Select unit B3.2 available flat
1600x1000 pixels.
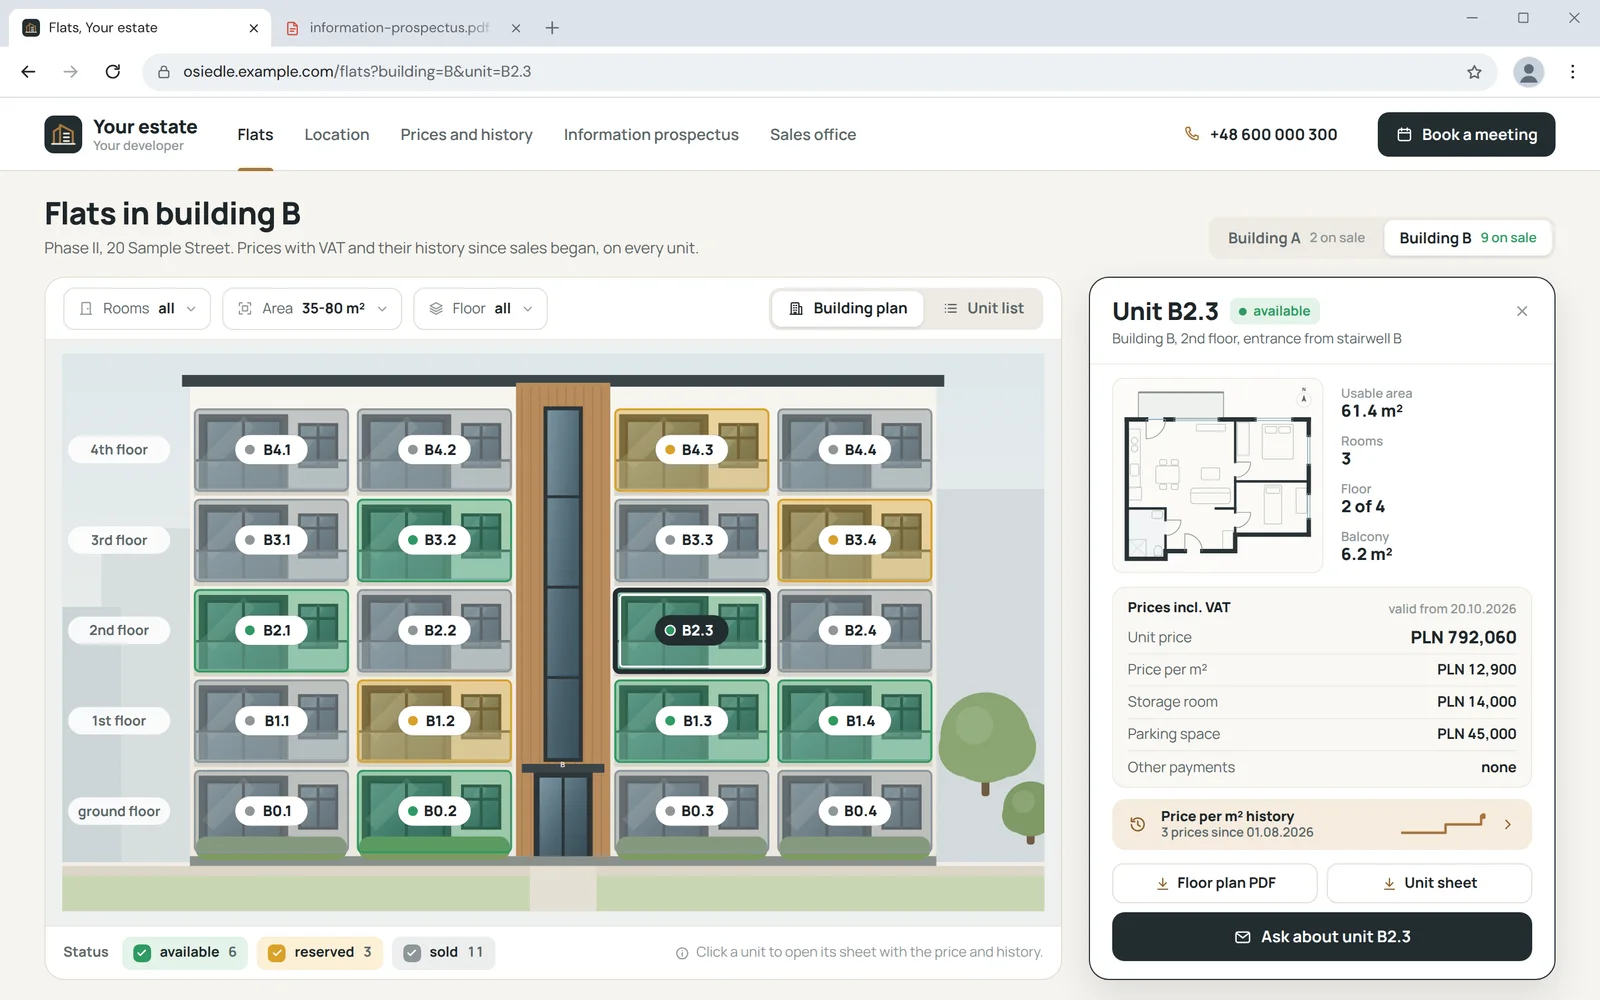tap(434, 540)
